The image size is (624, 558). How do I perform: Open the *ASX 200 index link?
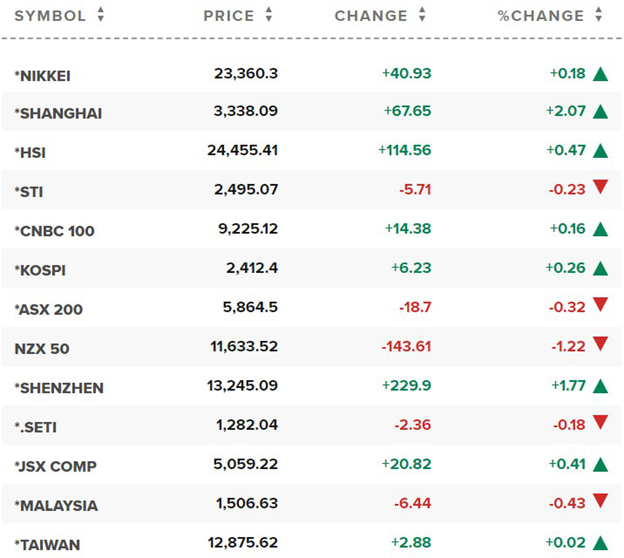pyautogui.click(x=49, y=309)
